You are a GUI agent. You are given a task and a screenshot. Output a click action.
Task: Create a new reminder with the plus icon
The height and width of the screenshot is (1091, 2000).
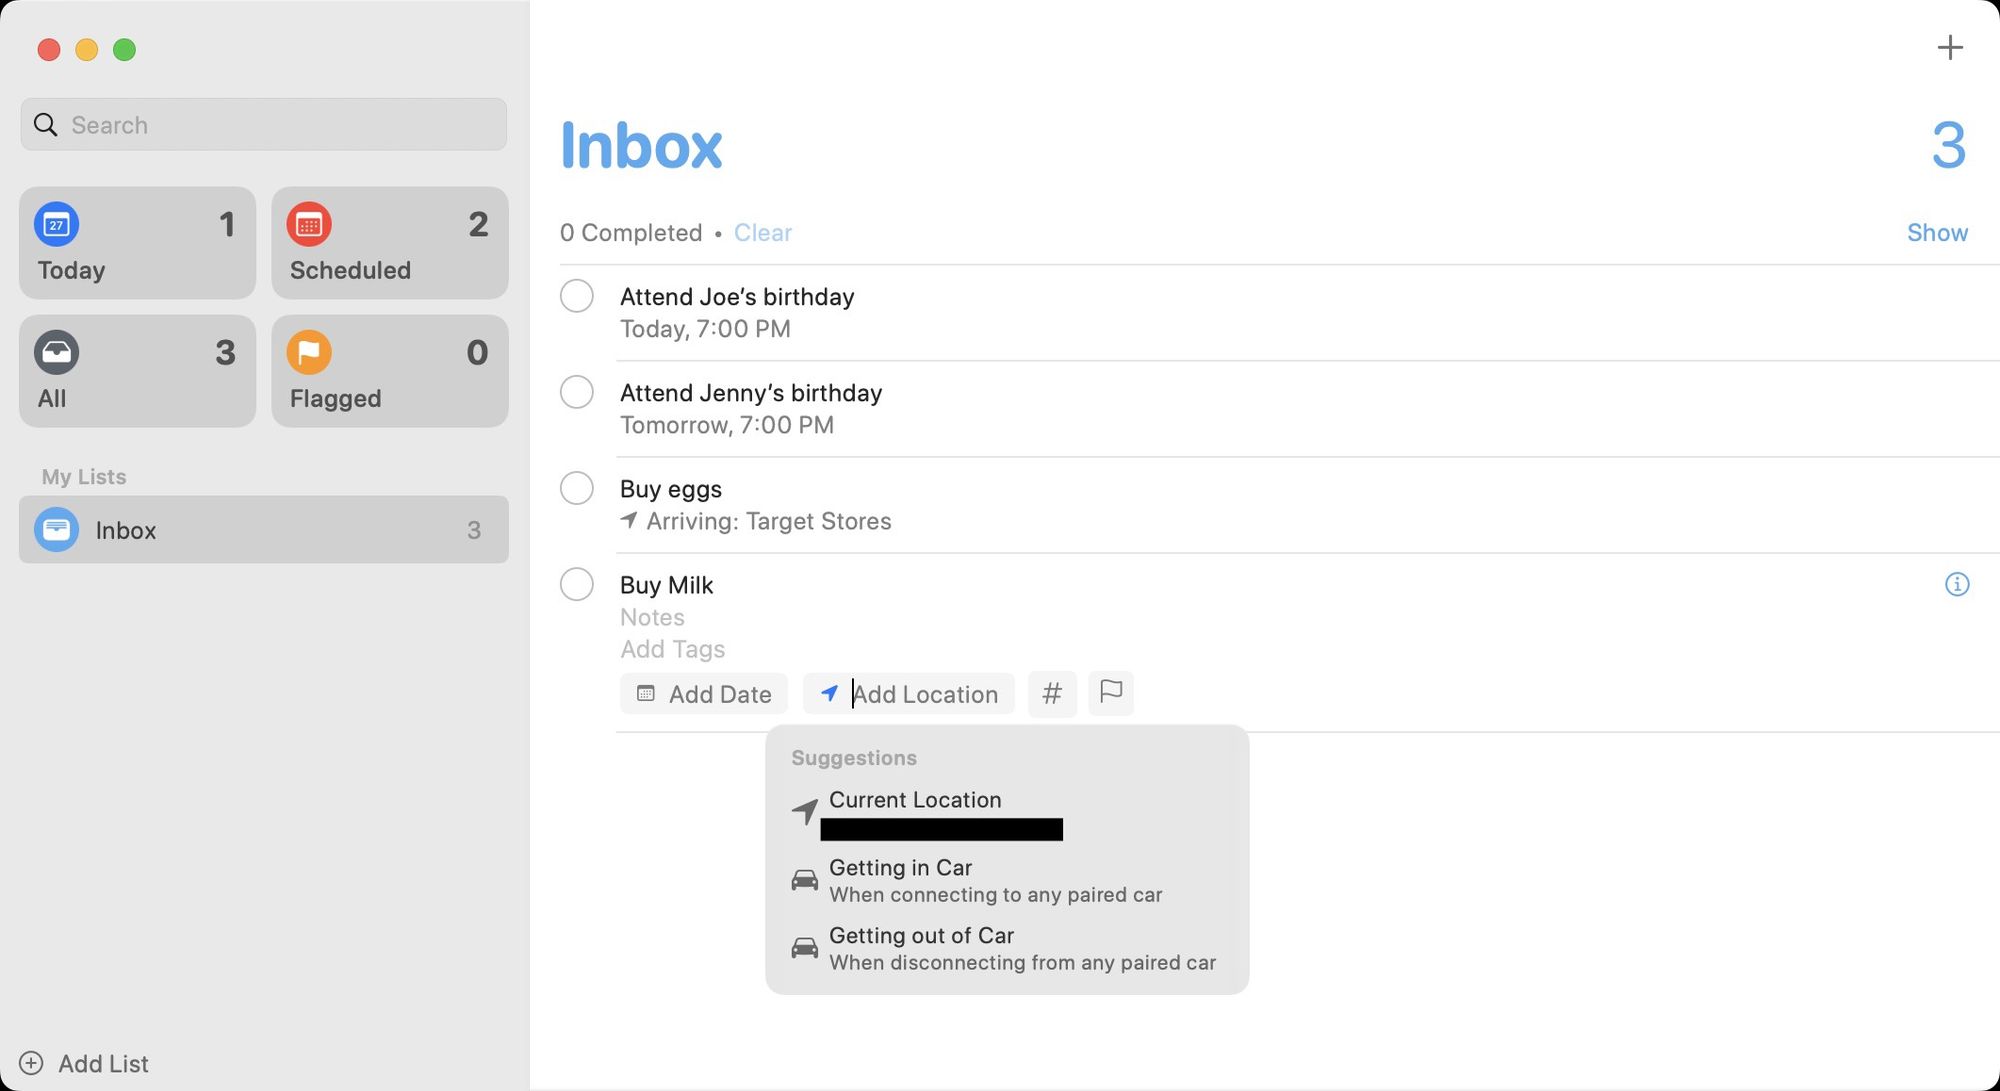click(x=1950, y=47)
